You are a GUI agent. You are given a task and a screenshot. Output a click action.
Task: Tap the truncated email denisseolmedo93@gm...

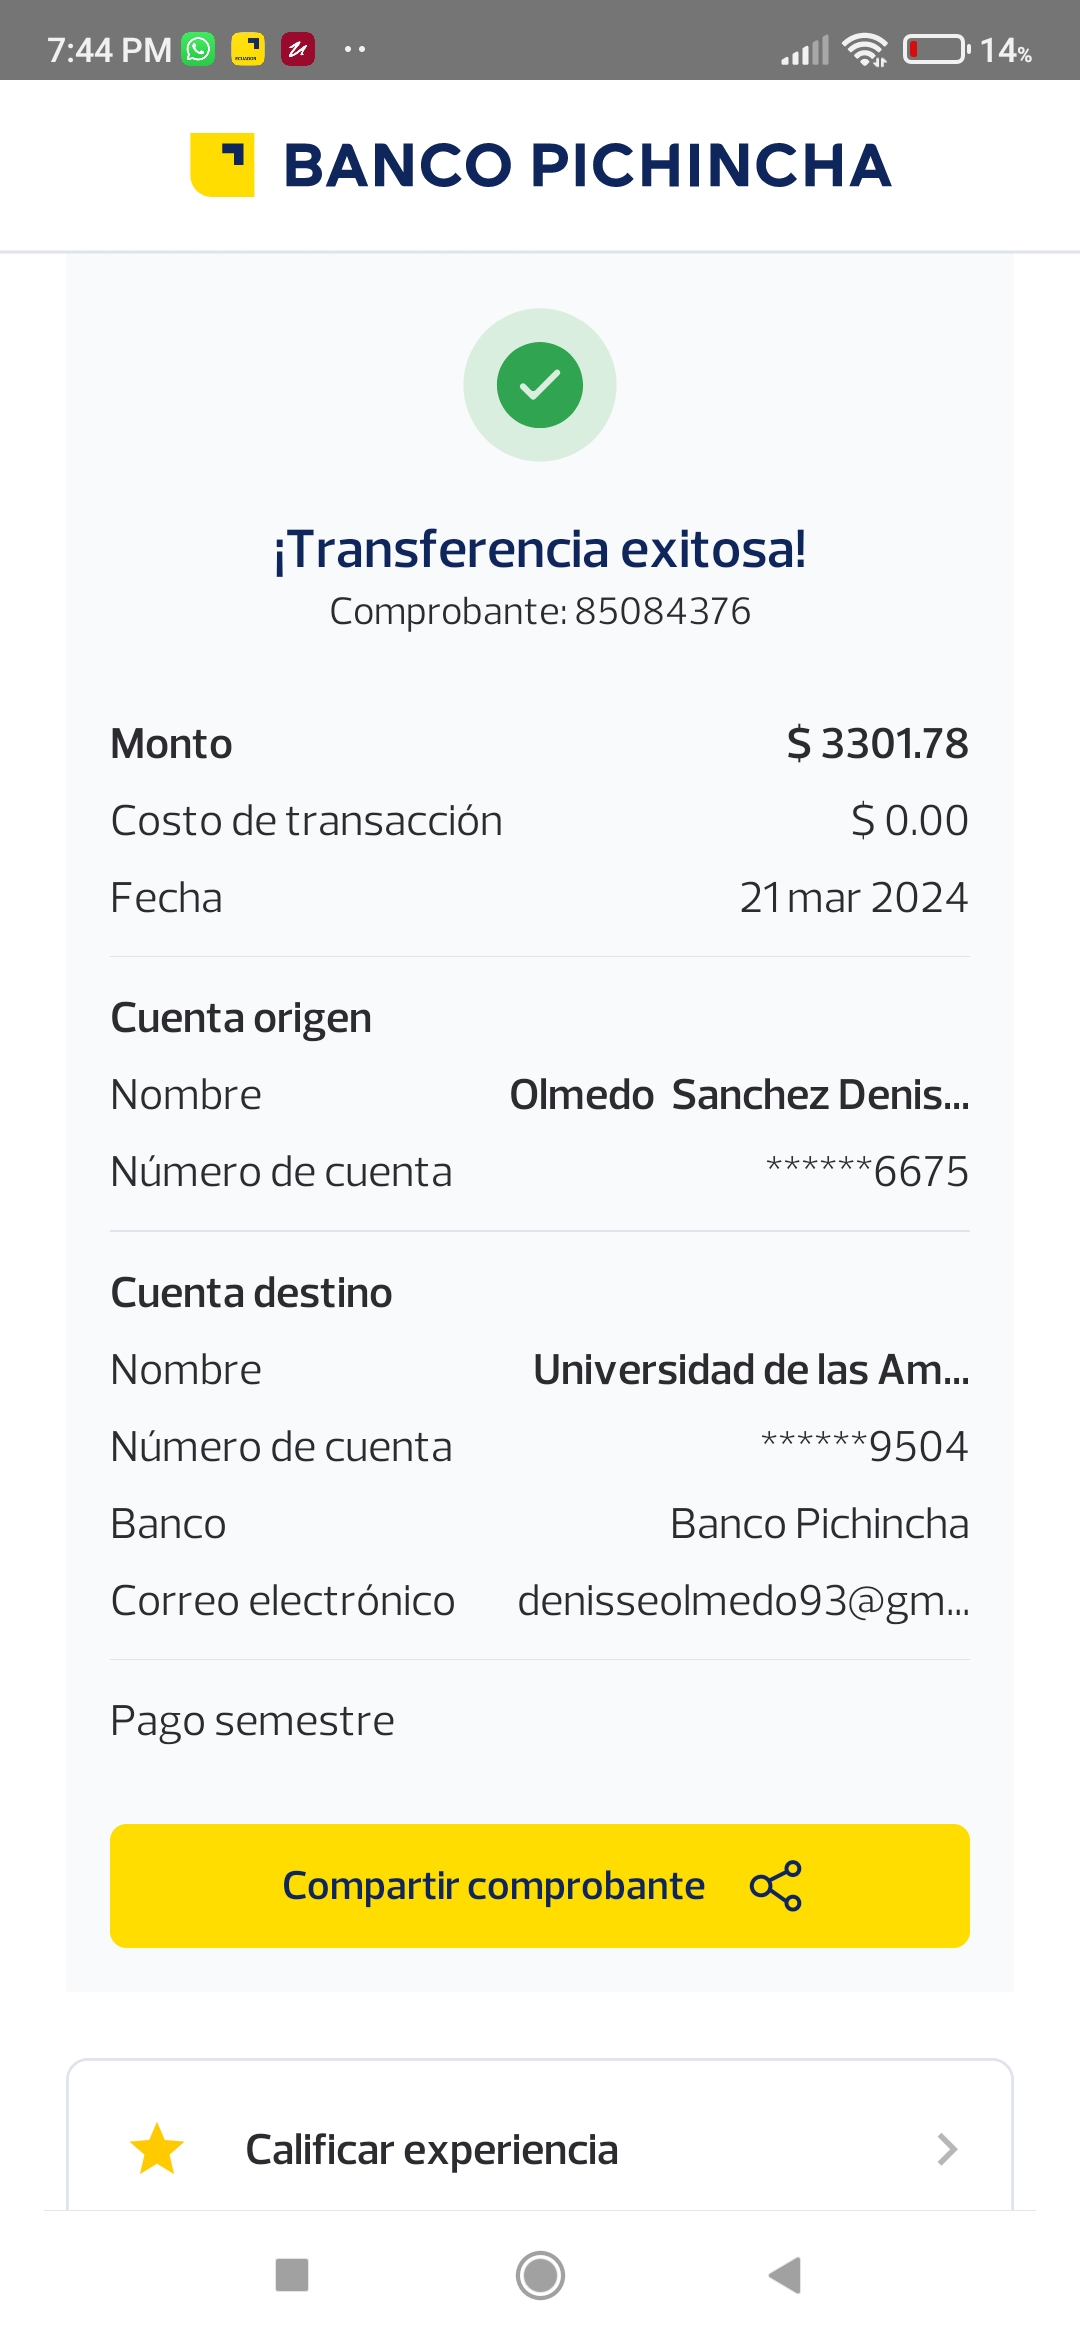(743, 1601)
